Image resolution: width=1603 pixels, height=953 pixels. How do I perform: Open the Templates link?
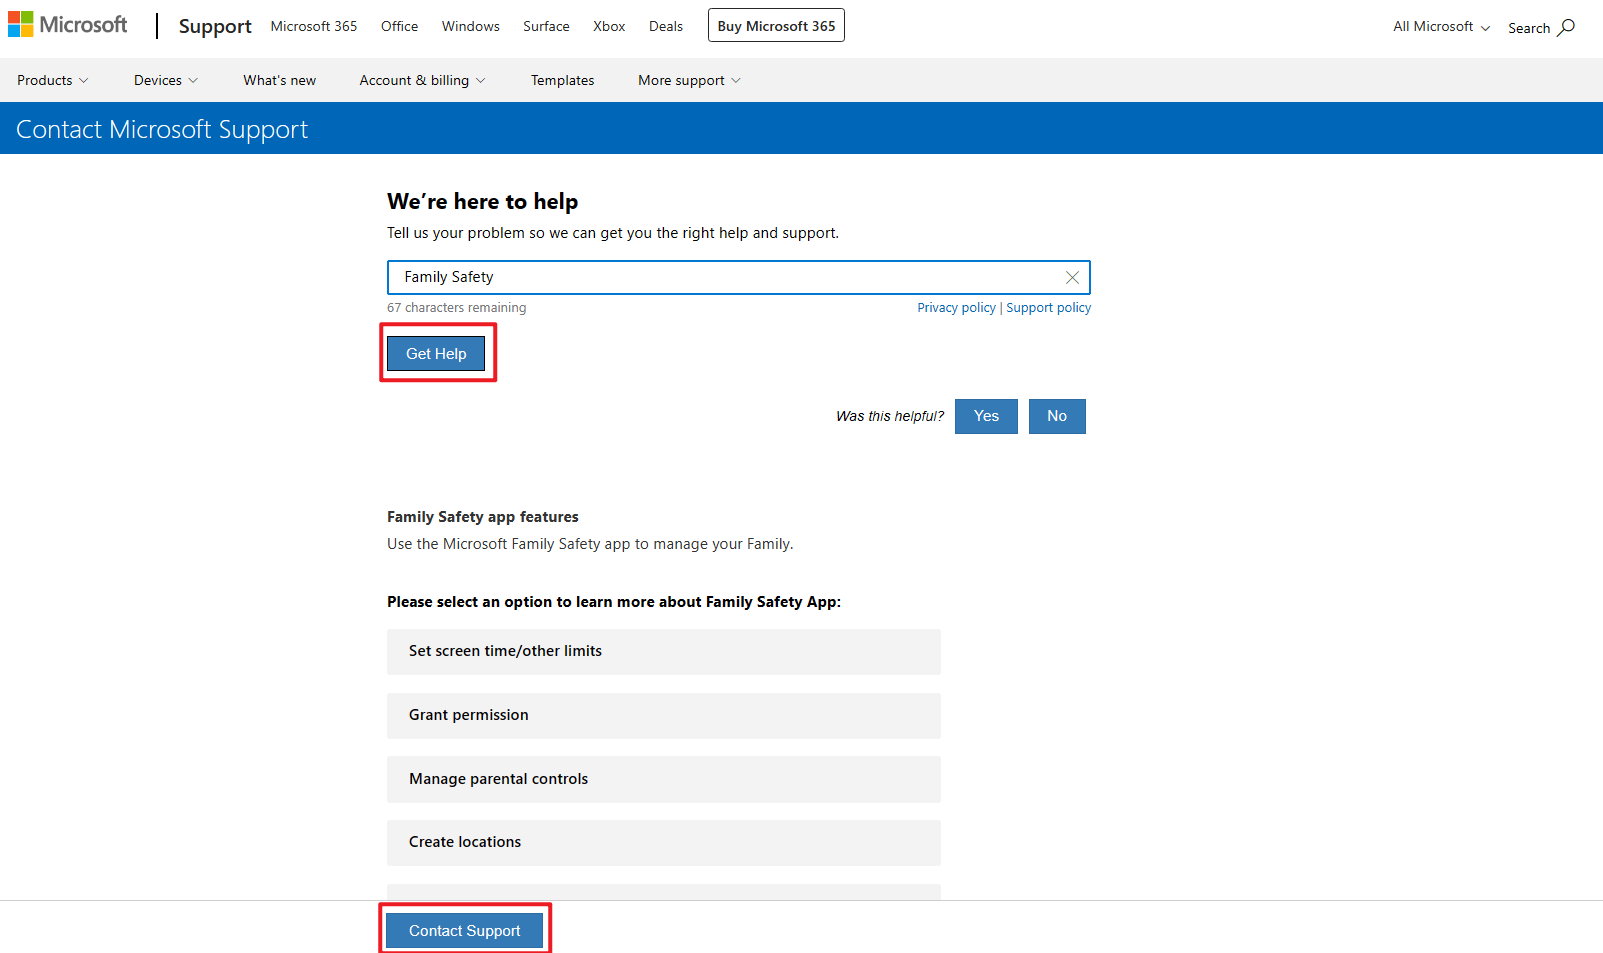point(562,80)
